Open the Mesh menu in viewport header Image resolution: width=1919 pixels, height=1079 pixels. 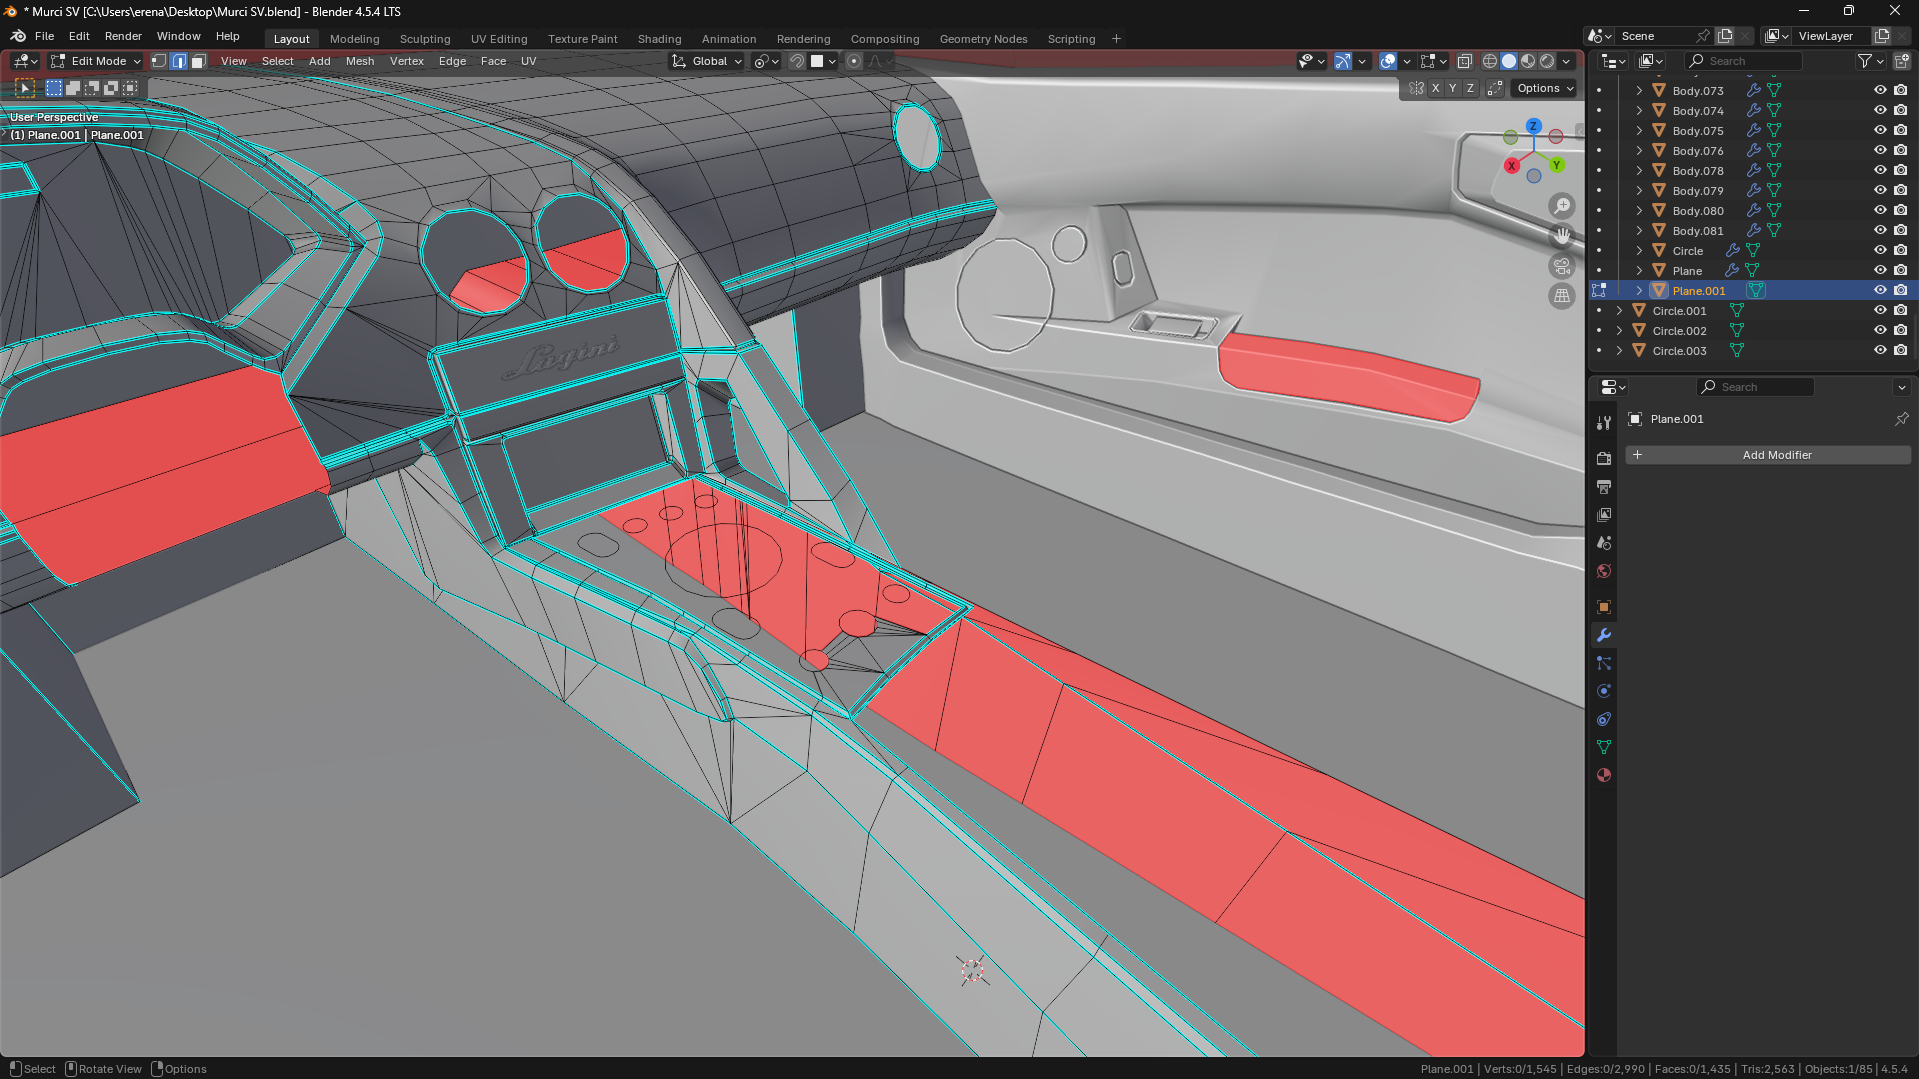(x=360, y=61)
